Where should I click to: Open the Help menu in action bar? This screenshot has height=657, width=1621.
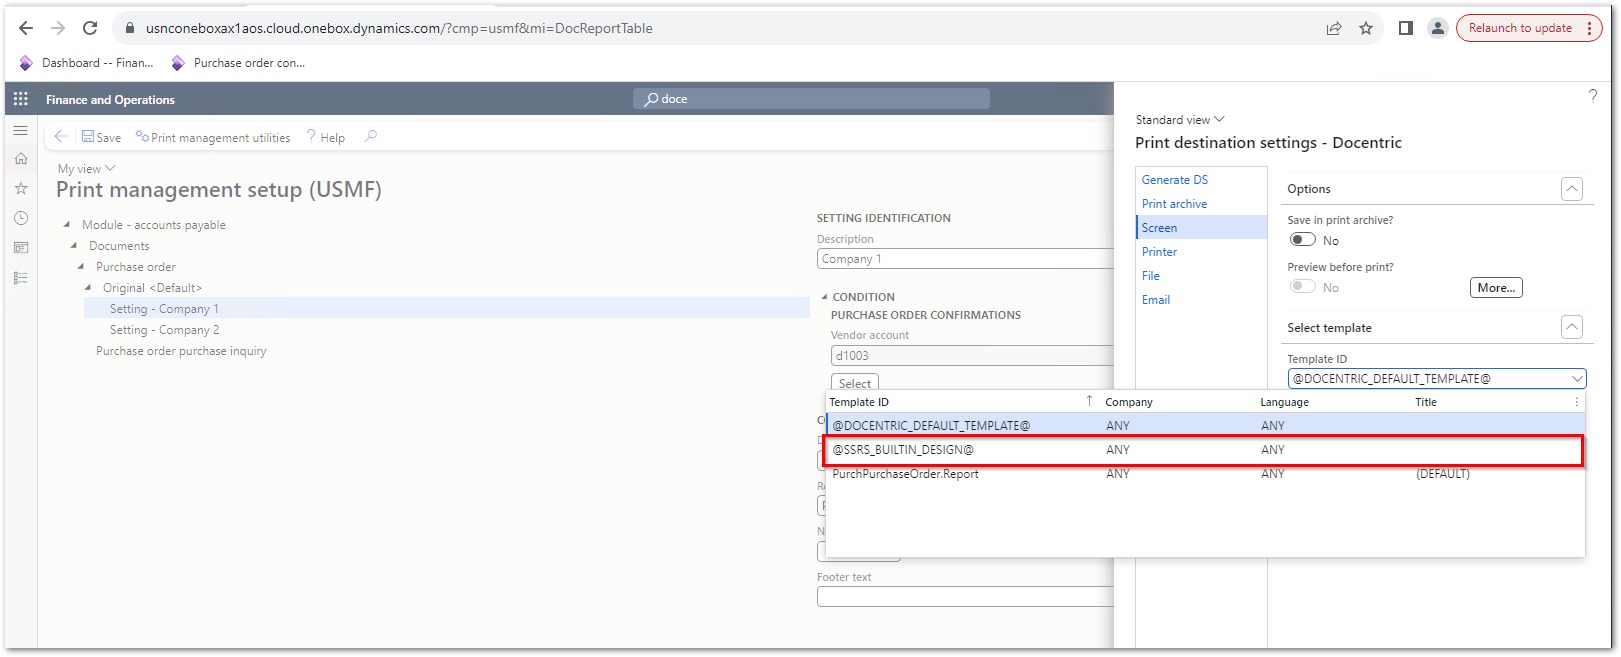[326, 137]
